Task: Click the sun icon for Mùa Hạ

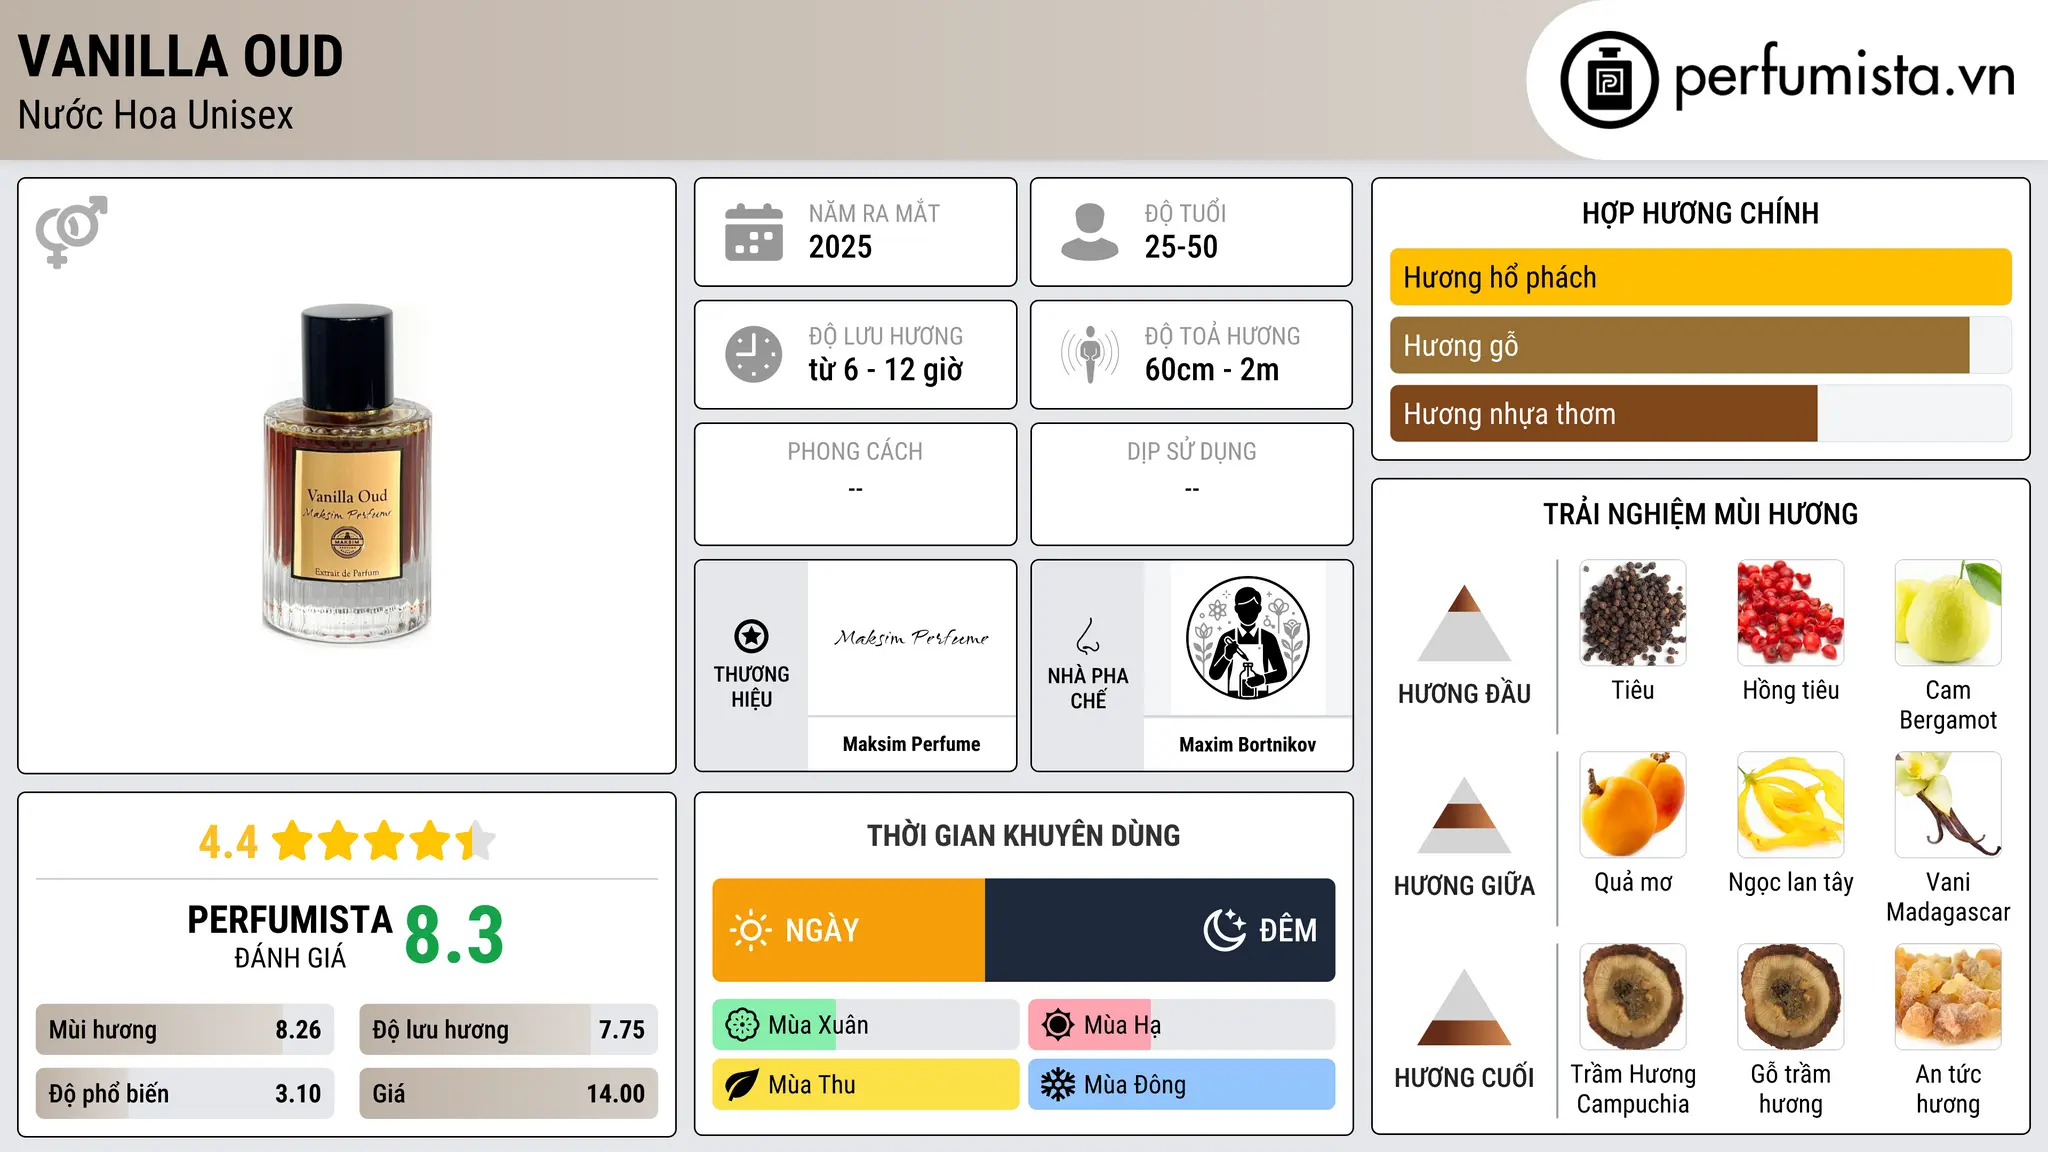Action: click(1058, 1025)
